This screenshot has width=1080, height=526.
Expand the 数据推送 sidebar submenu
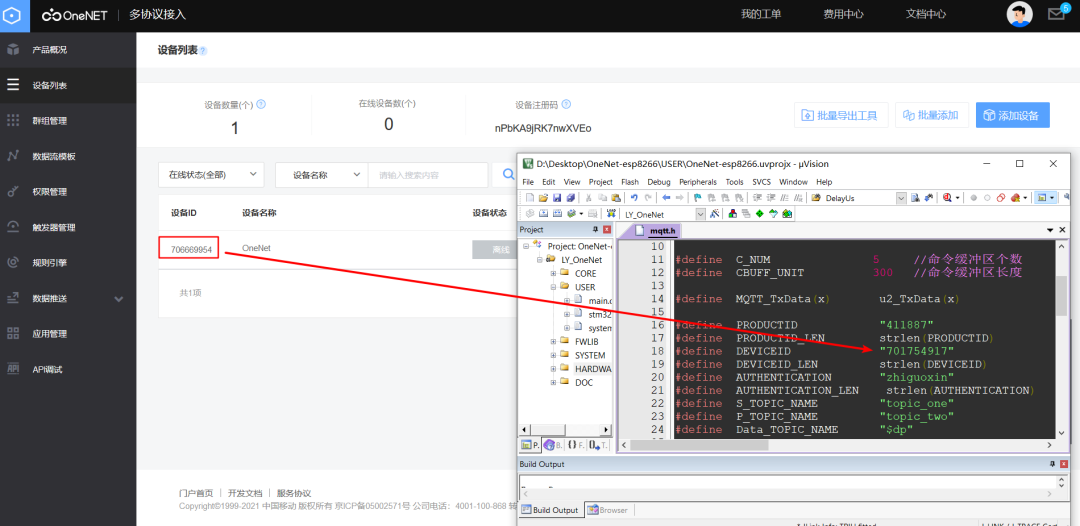coord(118,299)
